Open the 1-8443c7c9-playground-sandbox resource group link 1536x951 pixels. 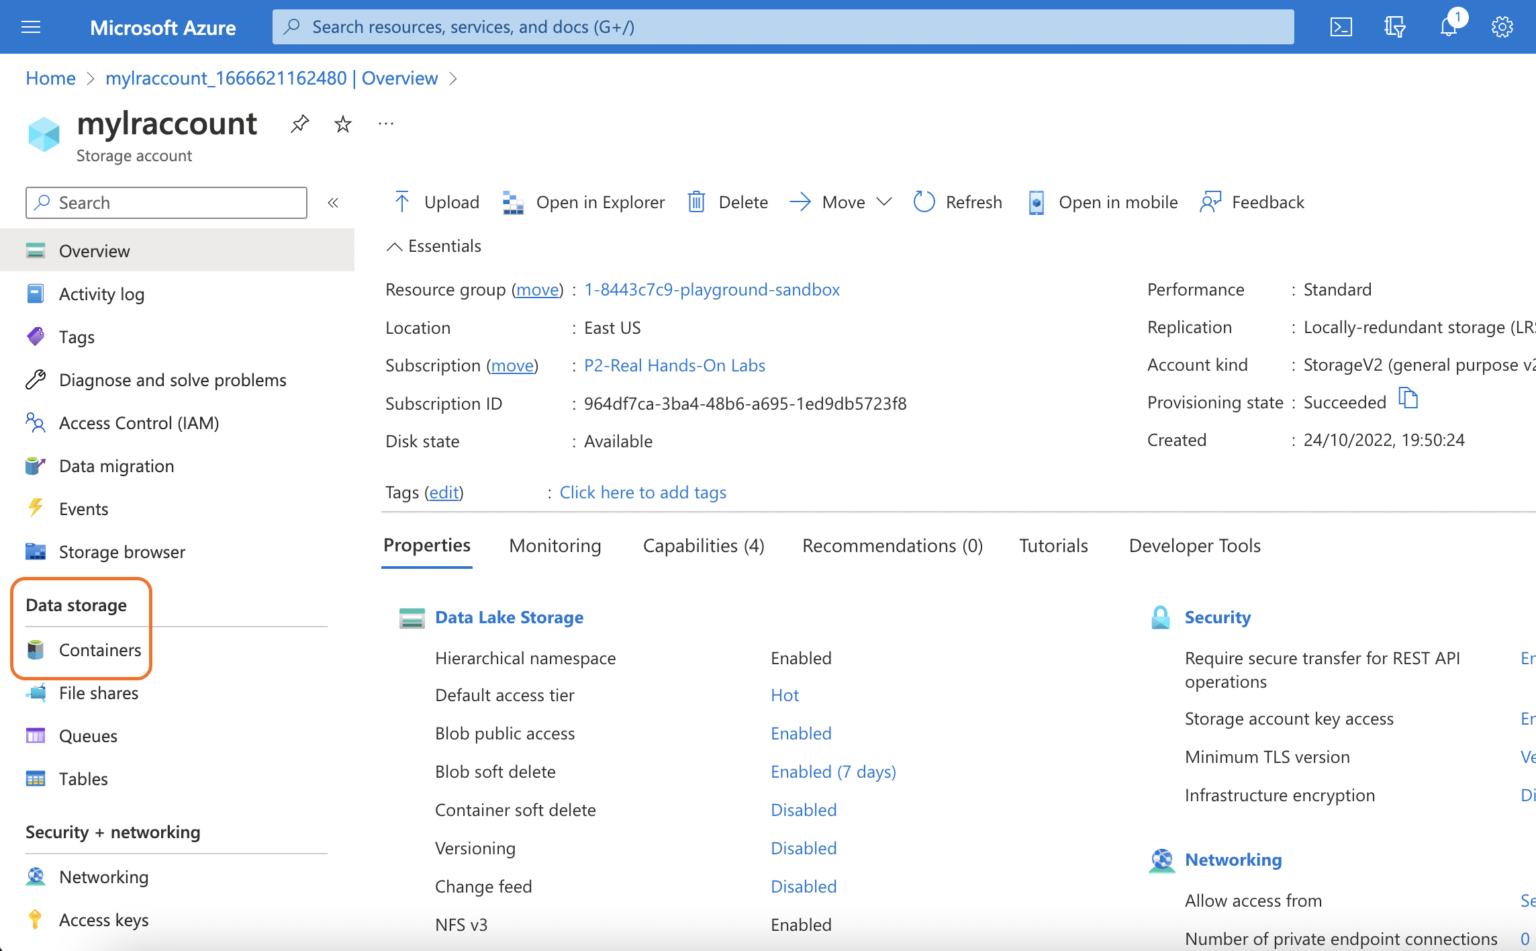[x=711, y=289]
